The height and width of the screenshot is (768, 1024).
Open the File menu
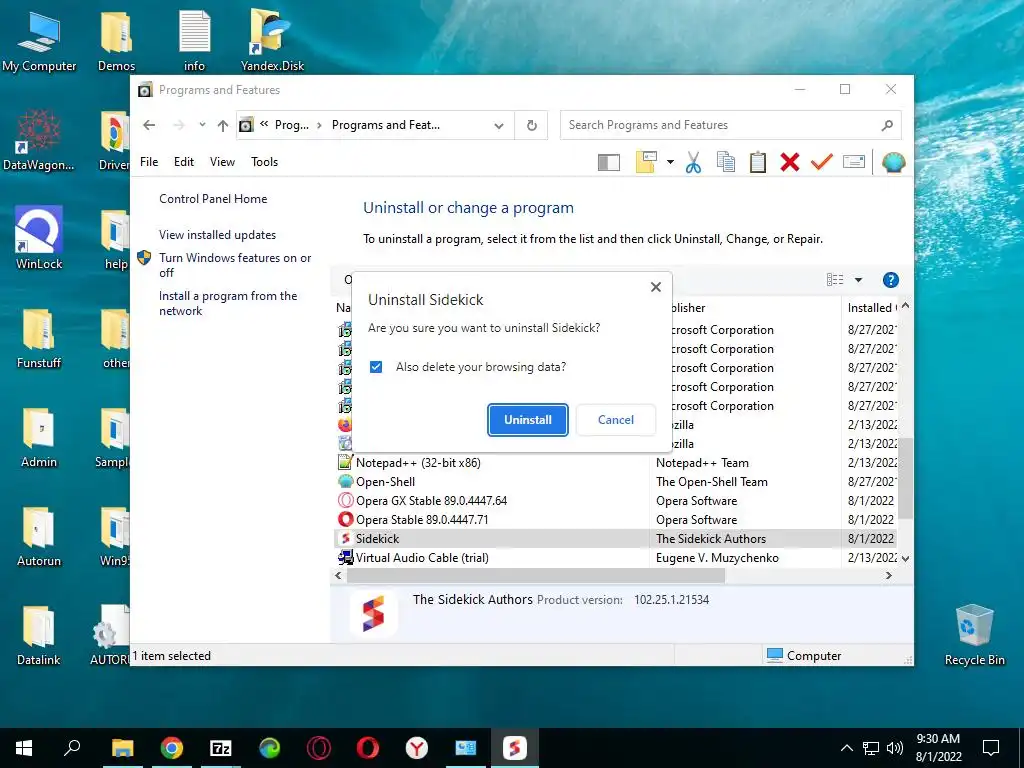tap(149, 162)
